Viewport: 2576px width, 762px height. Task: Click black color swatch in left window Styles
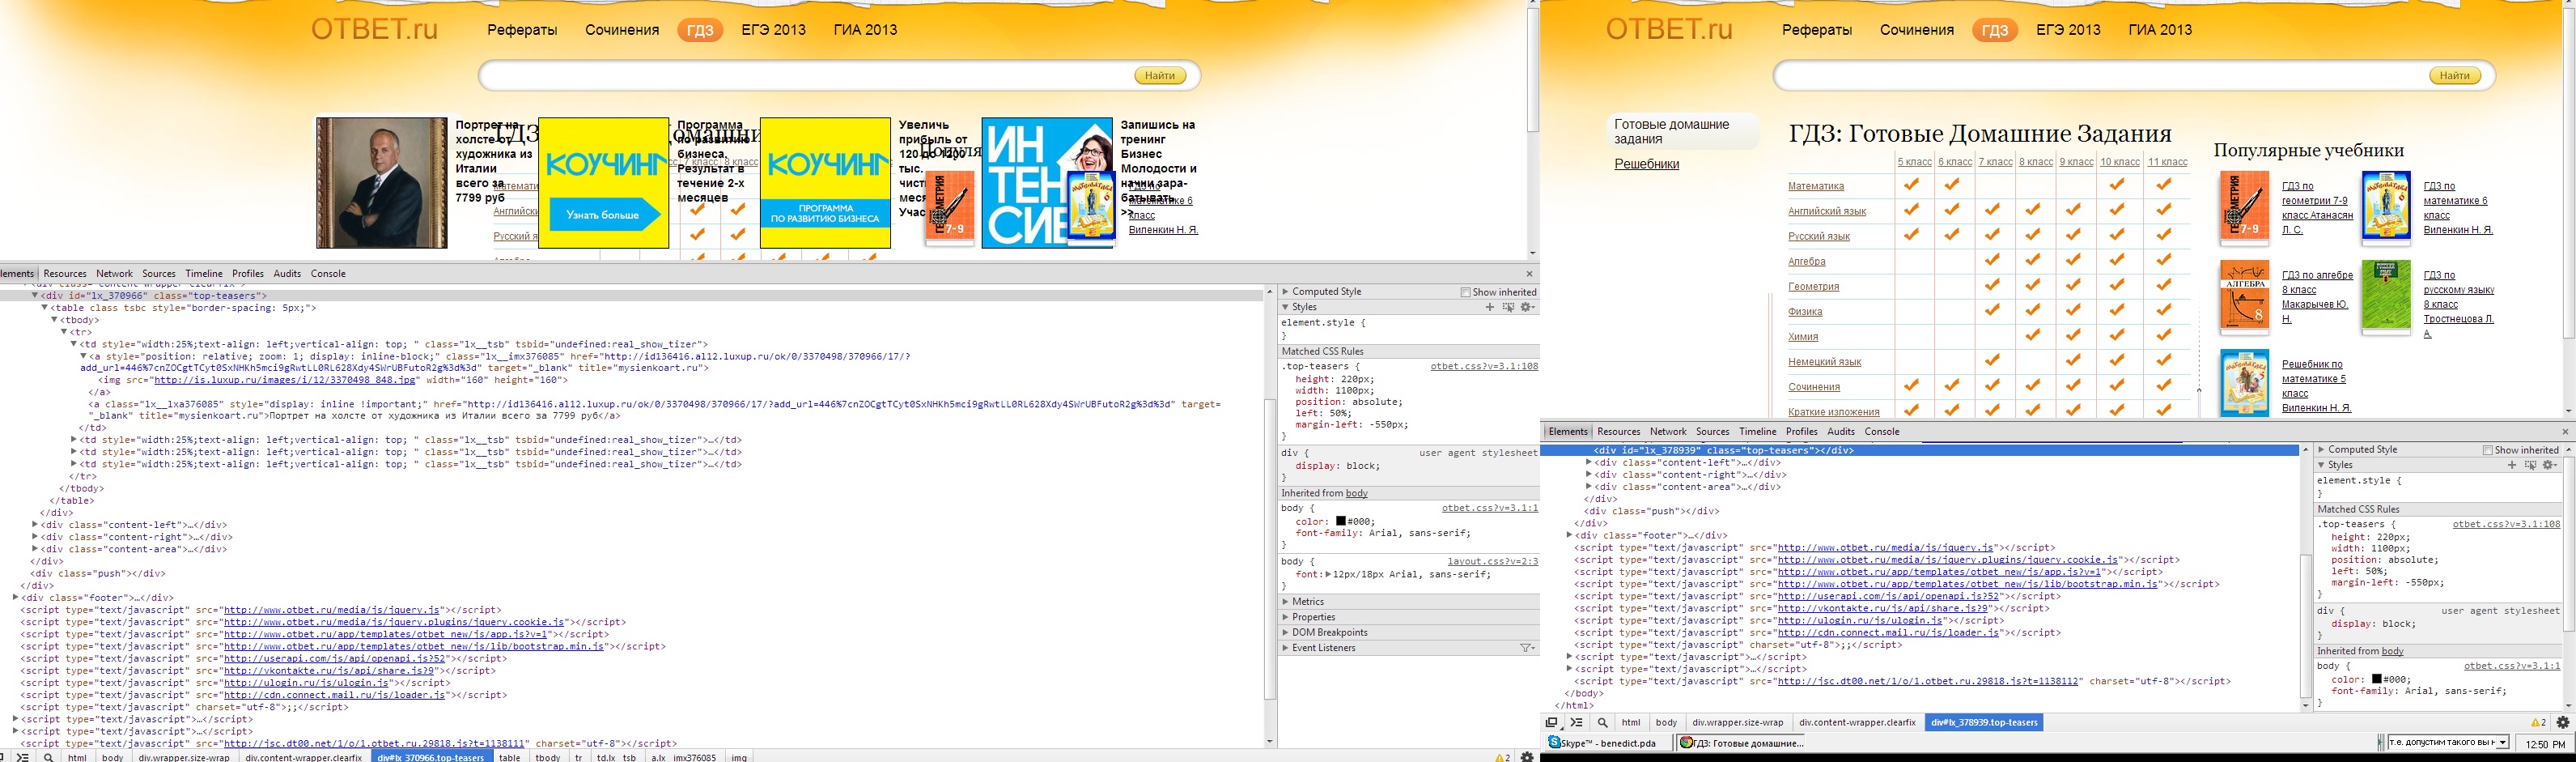click(x=1341, y=521)
